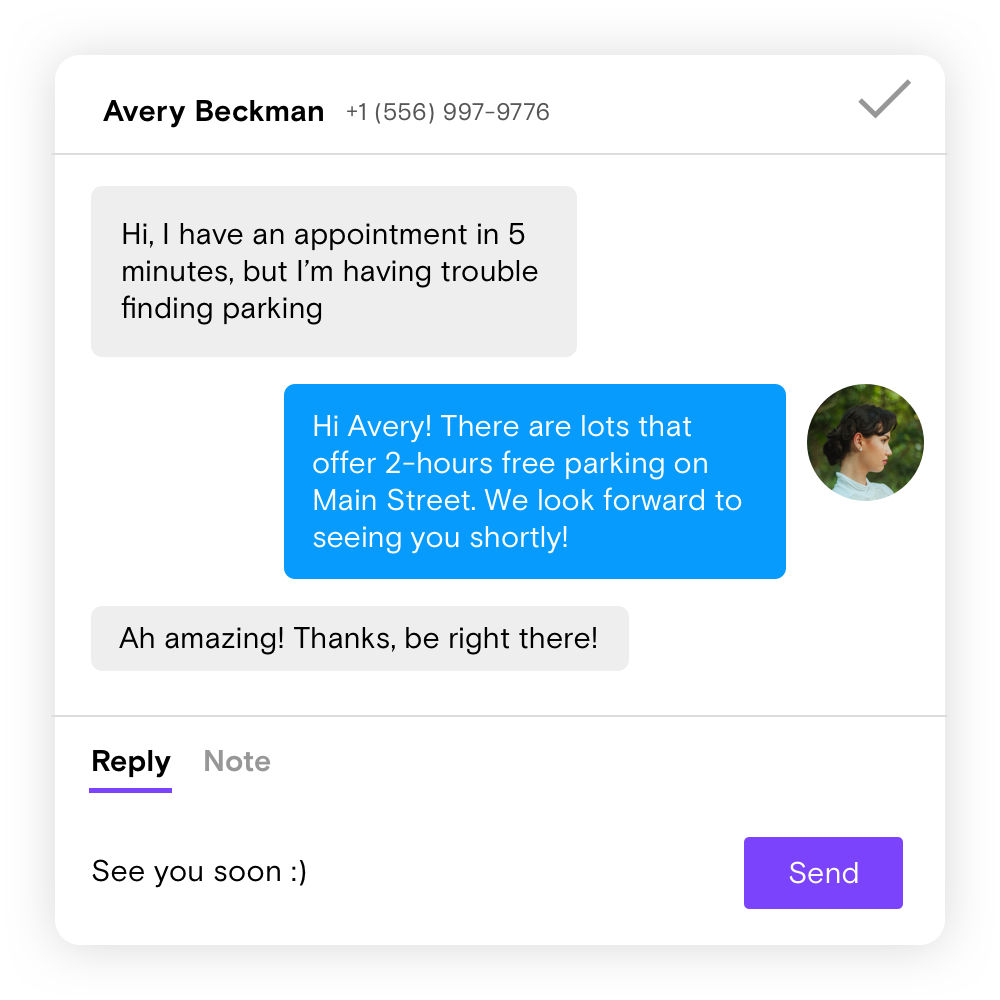1000x1000 pixels.
Task: Click the 'Hi Avery!' greeting text
Action: pyautogui.click(x=372, y=427)
